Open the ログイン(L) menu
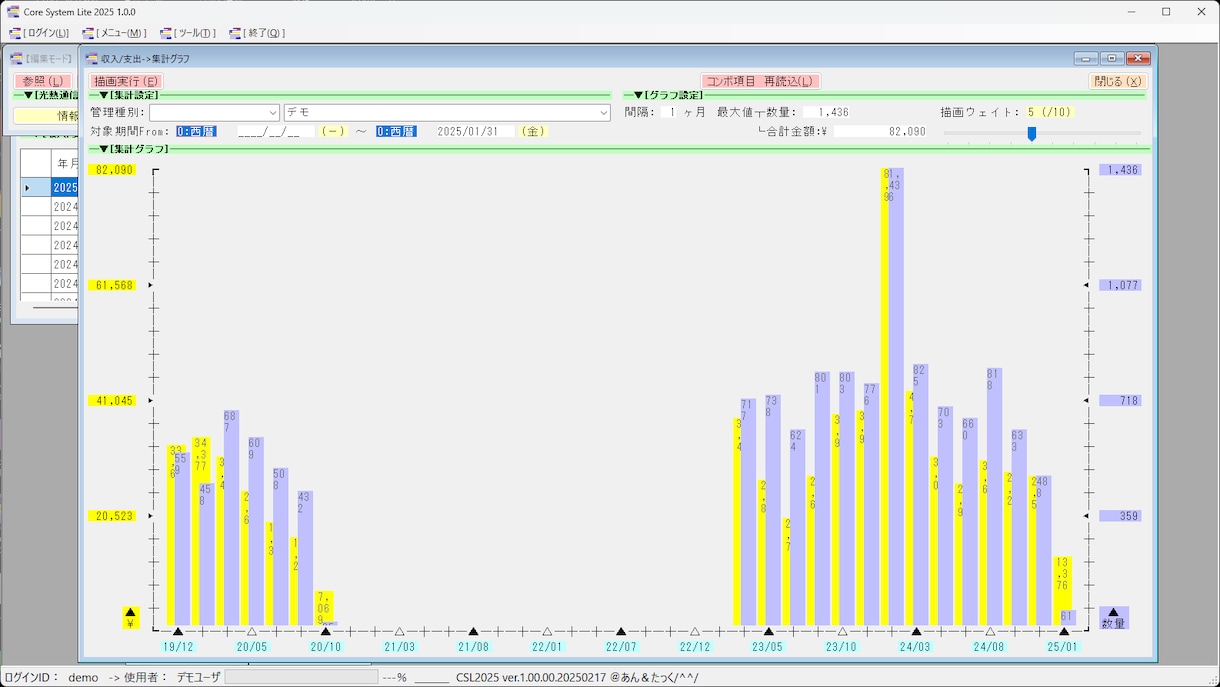 41,33
